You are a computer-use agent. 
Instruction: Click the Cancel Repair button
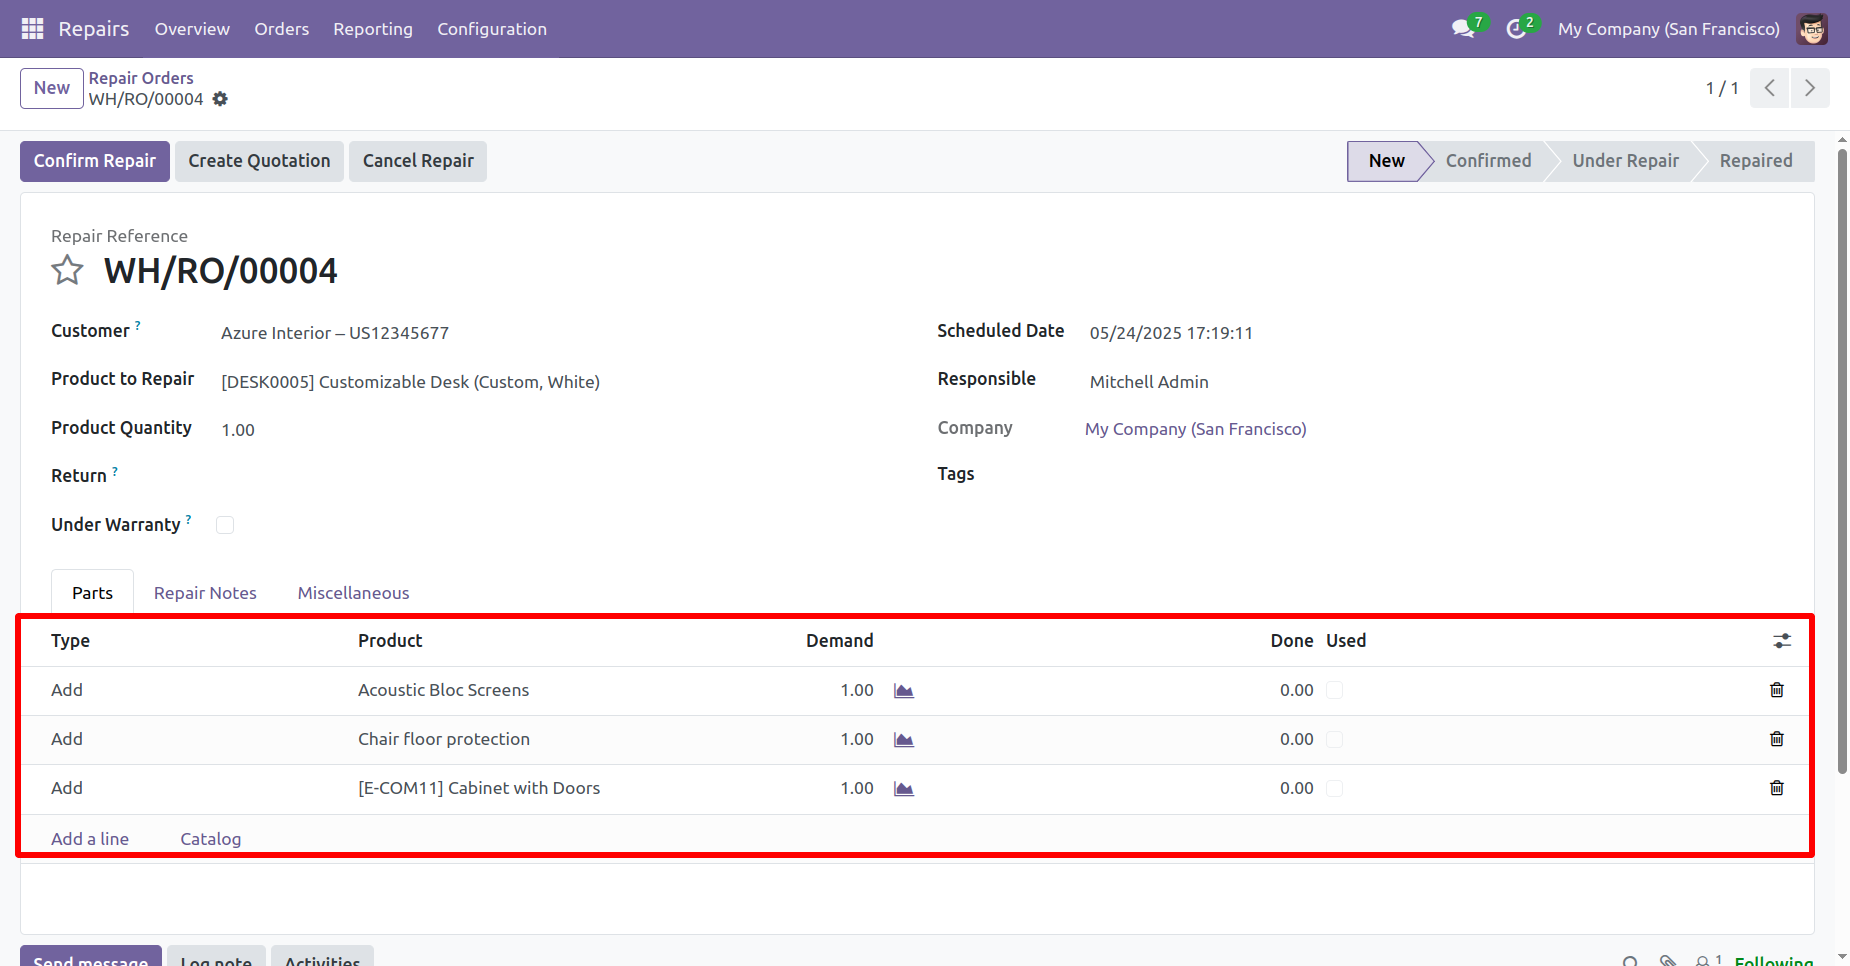[x=418, y=161]
